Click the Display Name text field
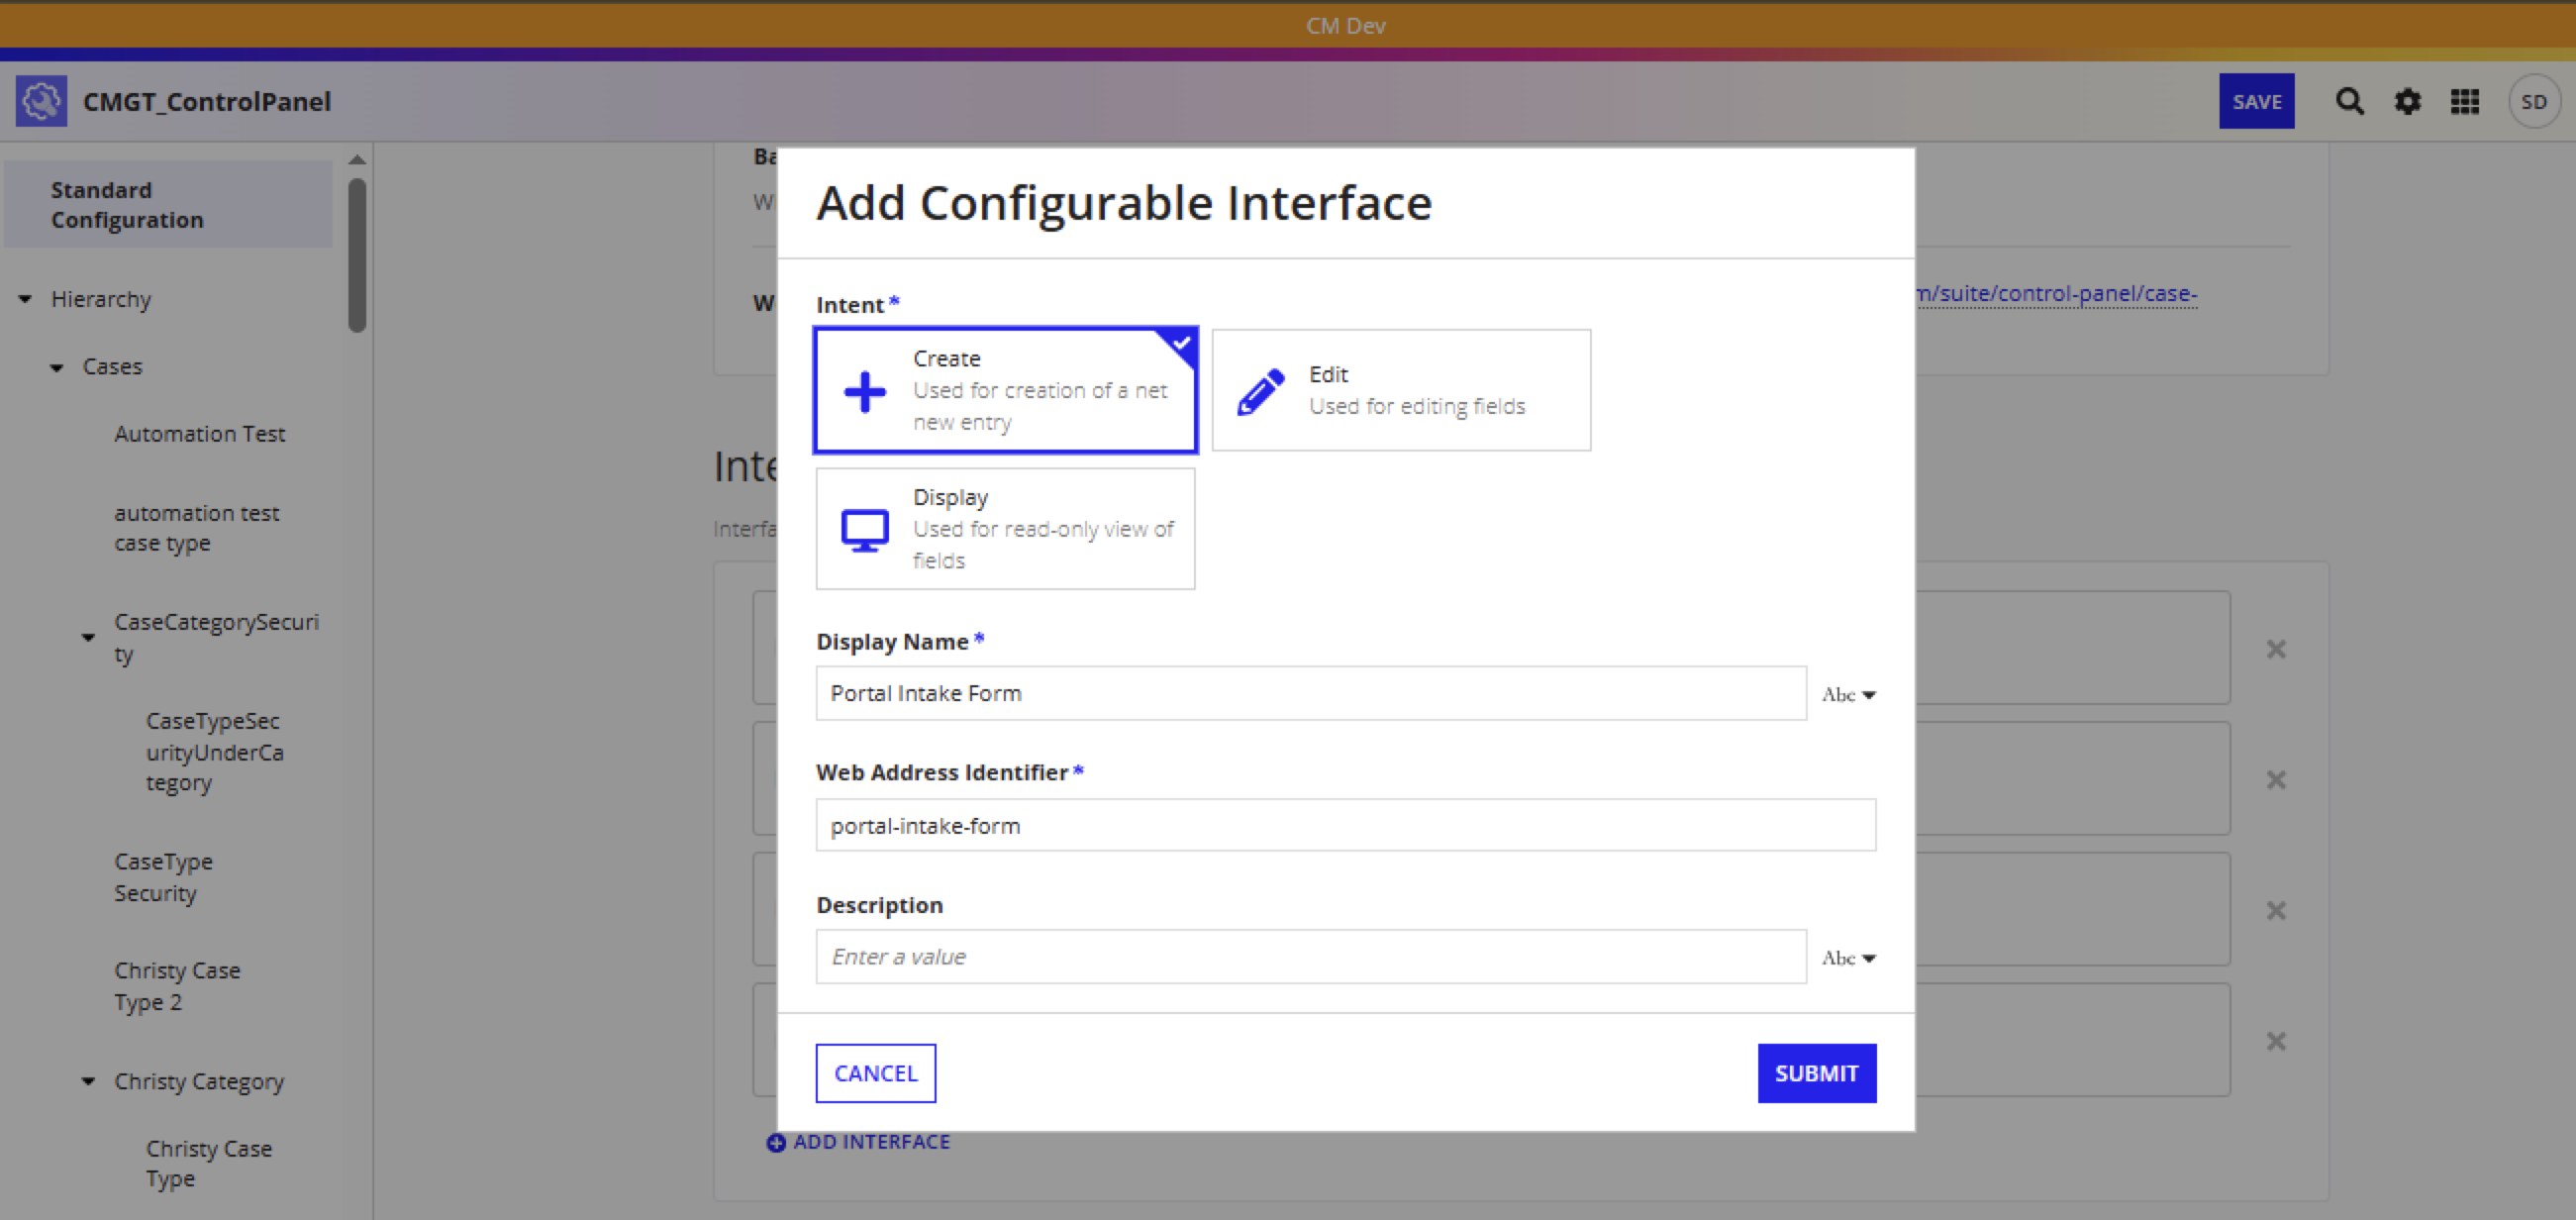This screenshot has height=1220, width=2576. (1310, 693)
